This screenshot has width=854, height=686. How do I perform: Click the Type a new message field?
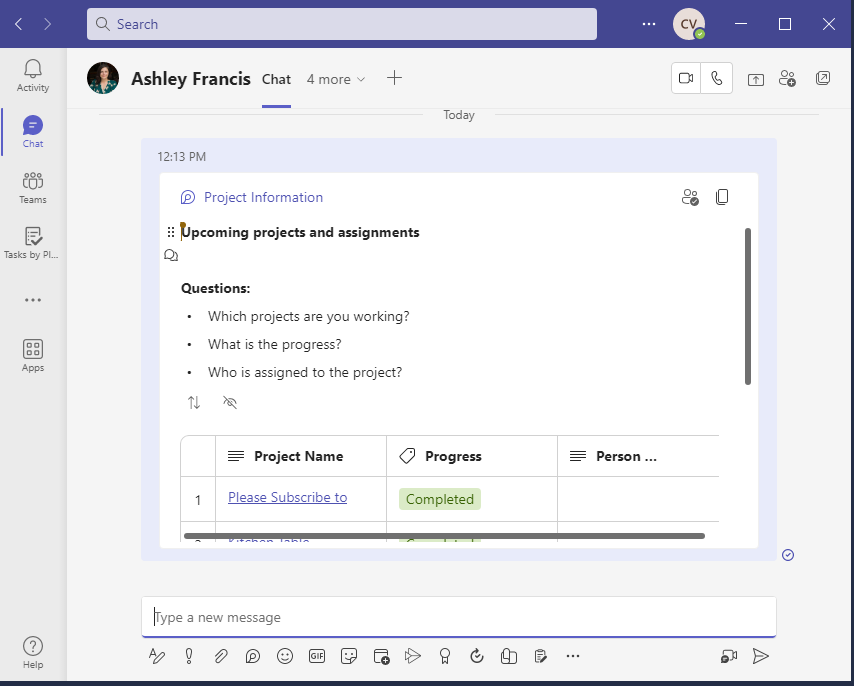(458, 617)
